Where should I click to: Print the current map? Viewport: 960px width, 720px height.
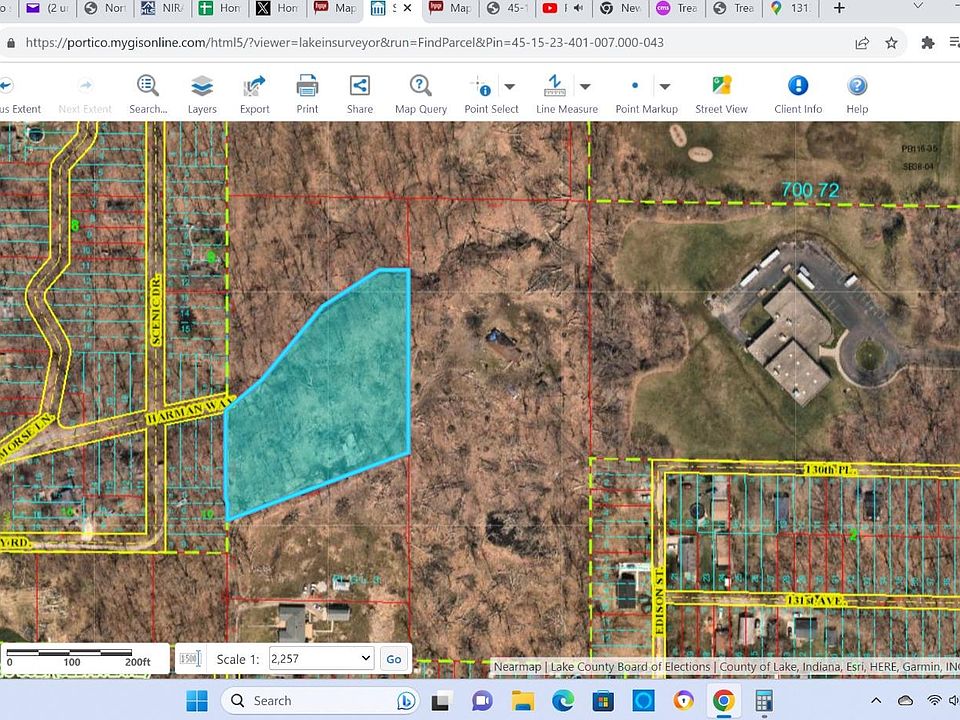307,87
